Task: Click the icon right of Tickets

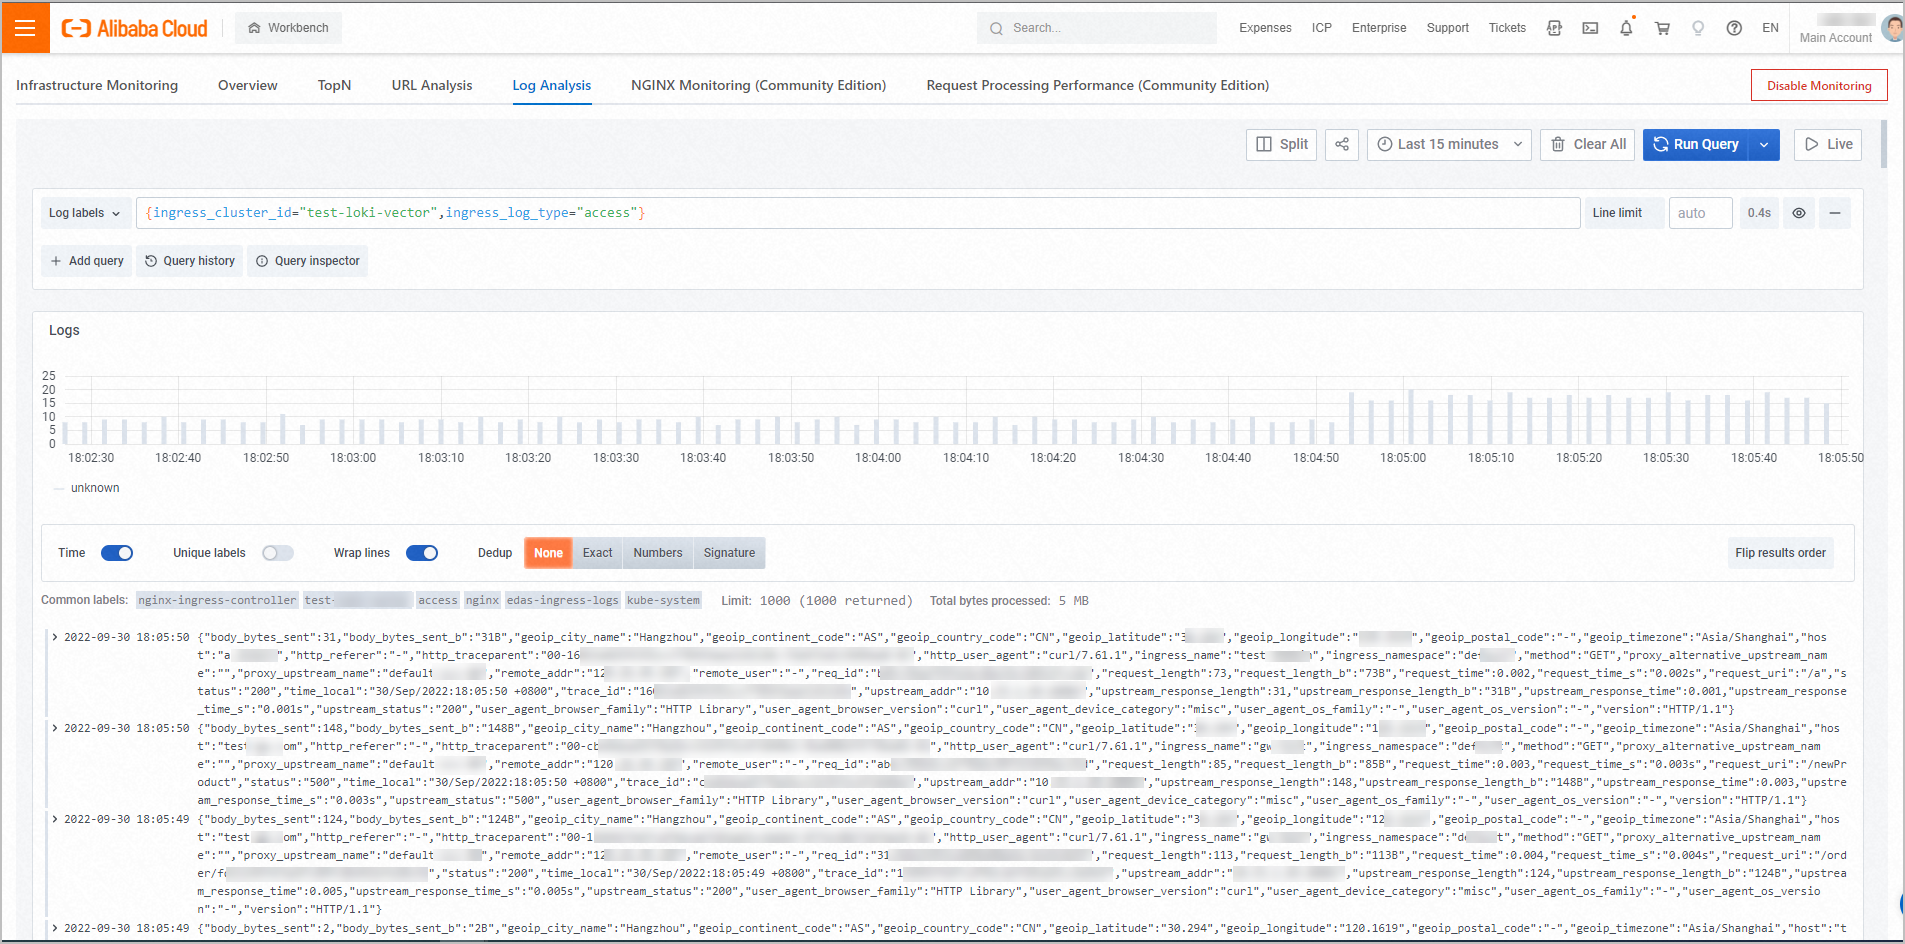Action: coord(1554,28)
